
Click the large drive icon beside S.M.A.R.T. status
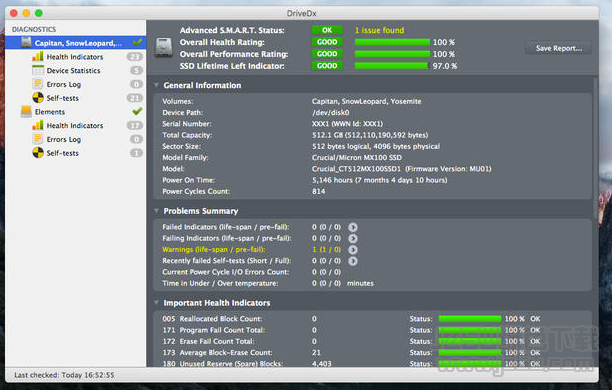(x=164, y=48)
